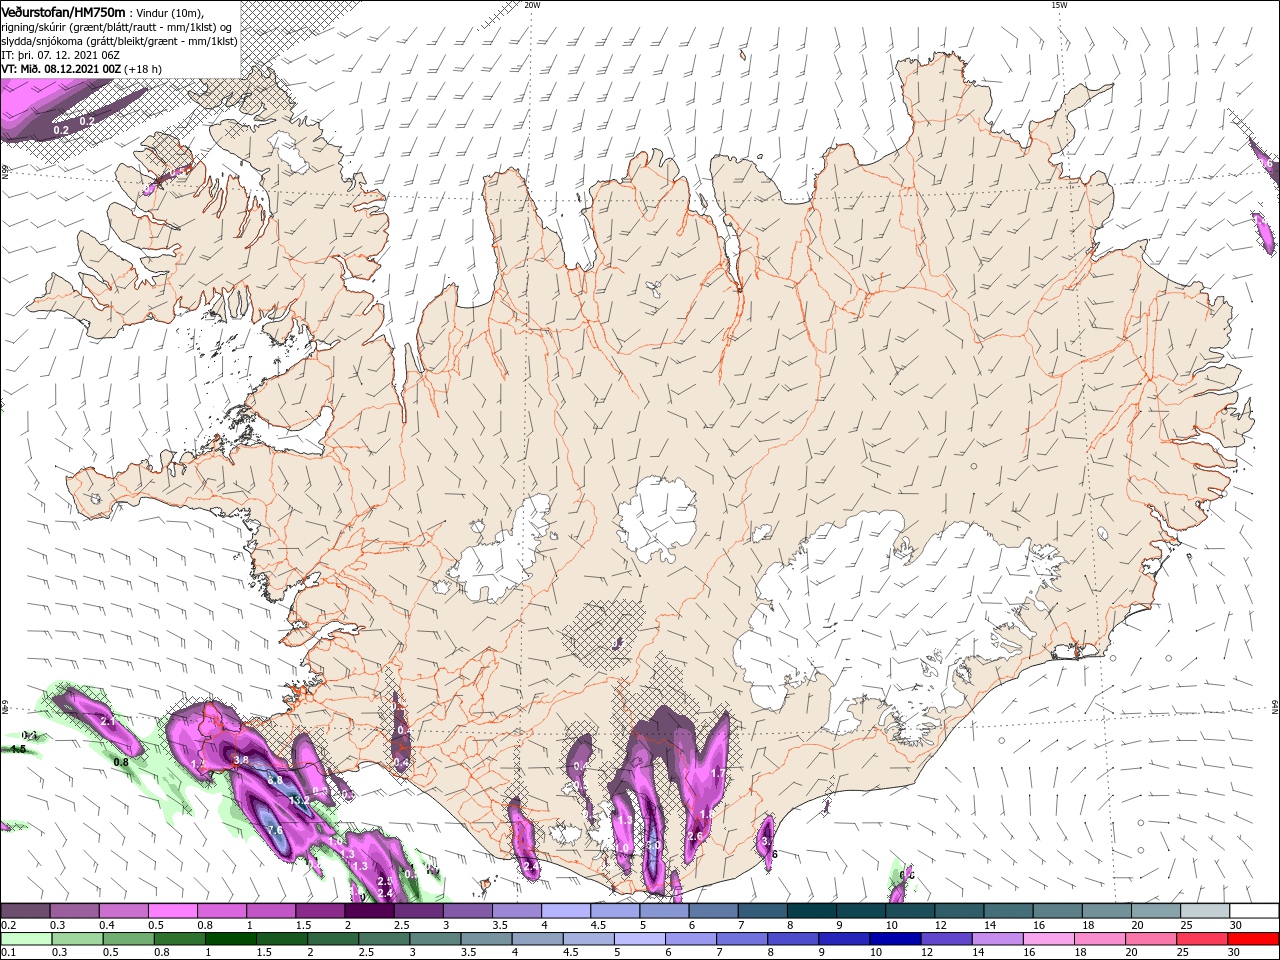Select the initial time line IT: þri. 07.12.2021 06Z
Screen dimensions: 1280x960
pos(58,55)
